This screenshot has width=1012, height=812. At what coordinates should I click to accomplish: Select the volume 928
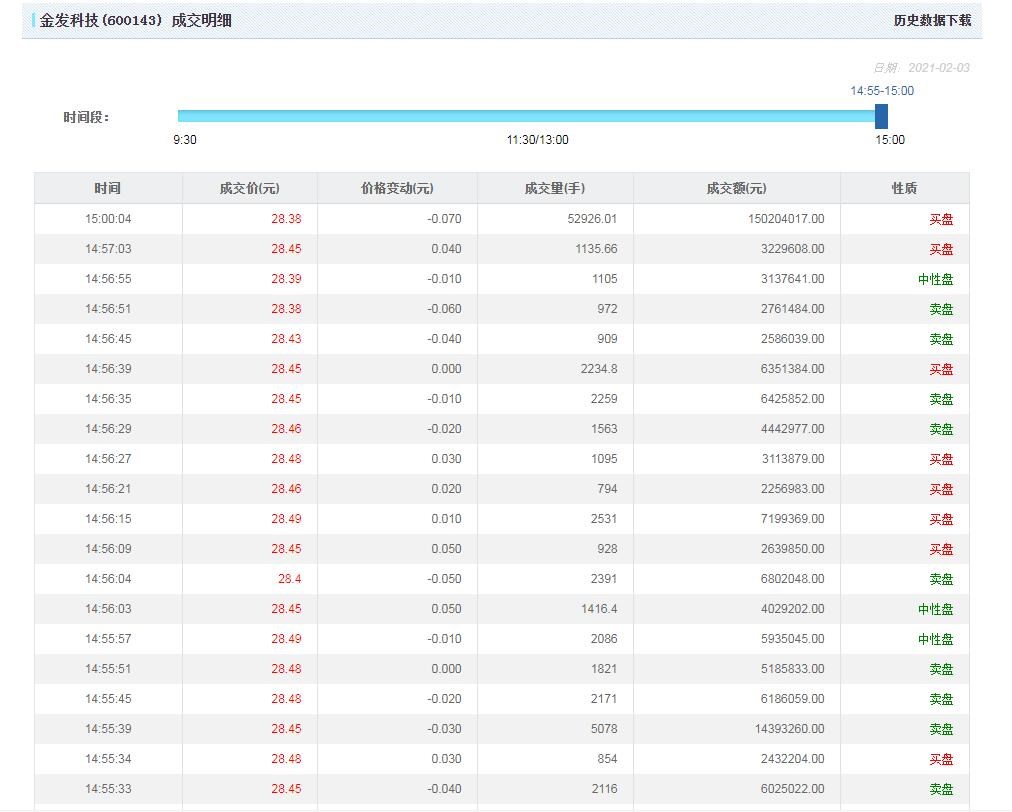point(607,549)
